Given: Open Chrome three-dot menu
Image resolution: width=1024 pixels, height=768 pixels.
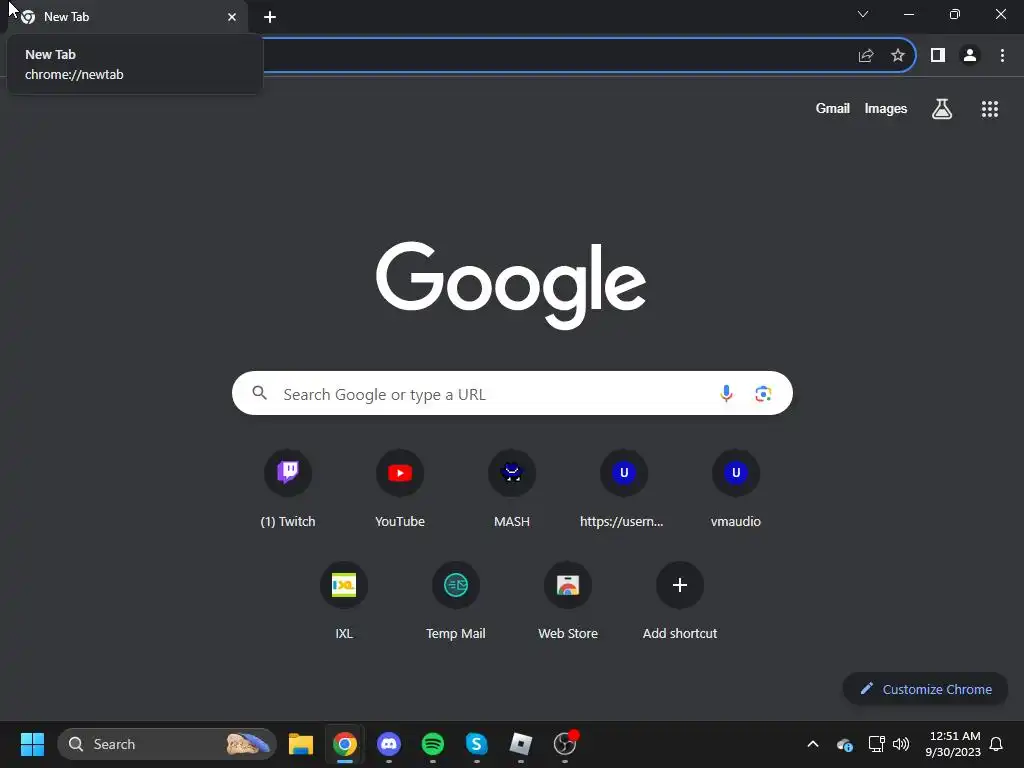Looking at the screenshot, I should pyautogui.click(x=1002, y=56).
